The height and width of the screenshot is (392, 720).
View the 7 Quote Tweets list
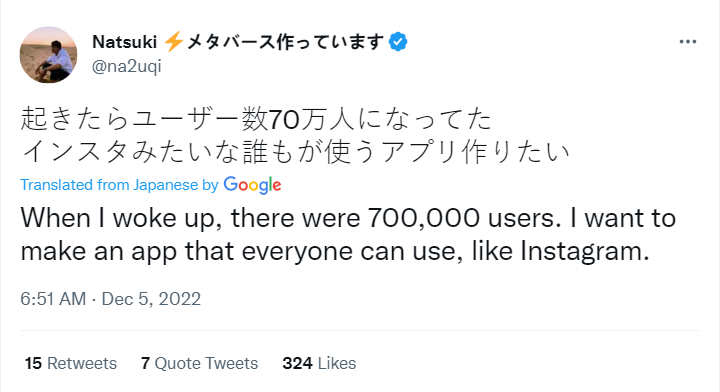199,363
